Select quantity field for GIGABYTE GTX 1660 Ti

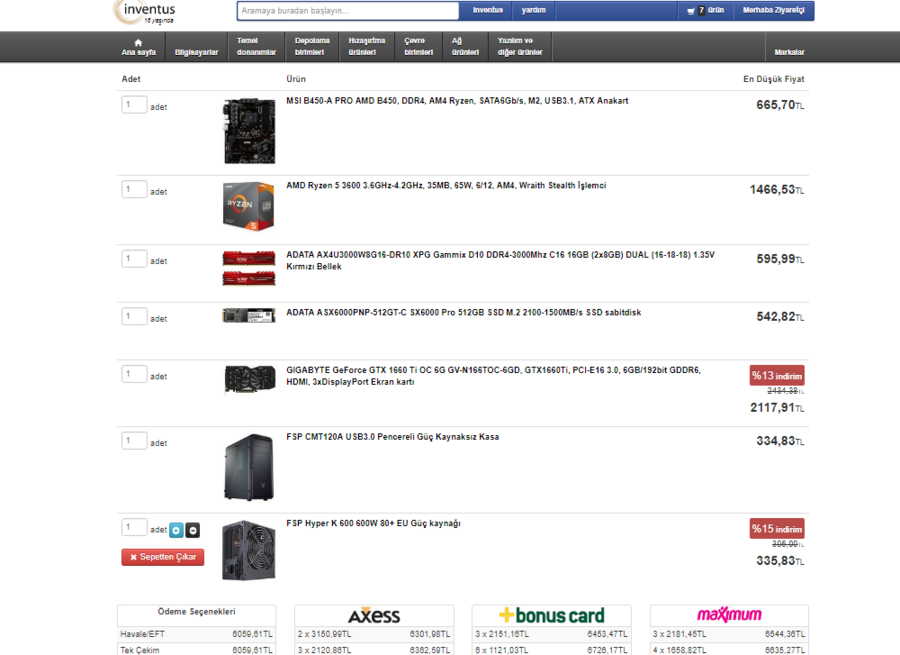(x=134, y=374)
